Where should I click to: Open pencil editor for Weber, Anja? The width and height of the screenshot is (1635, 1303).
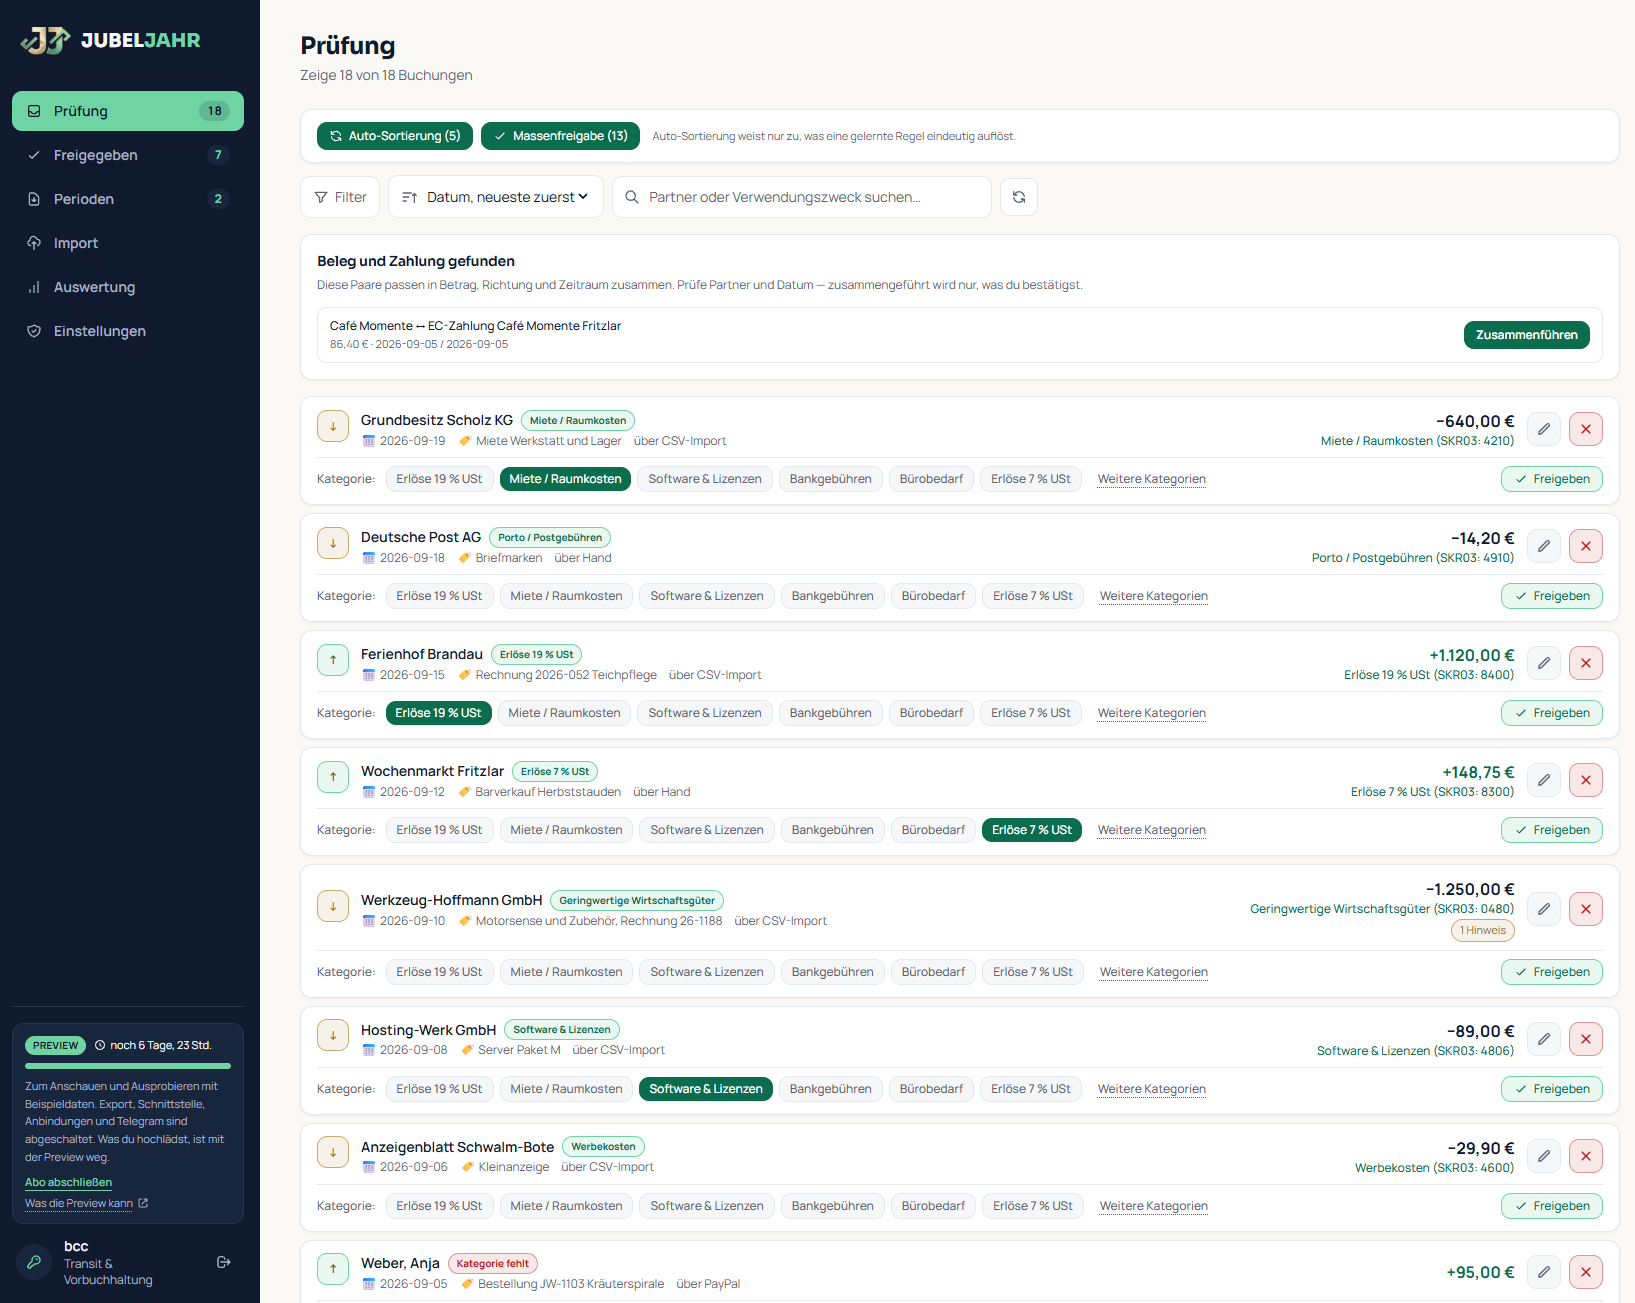click(1544, 1272)
